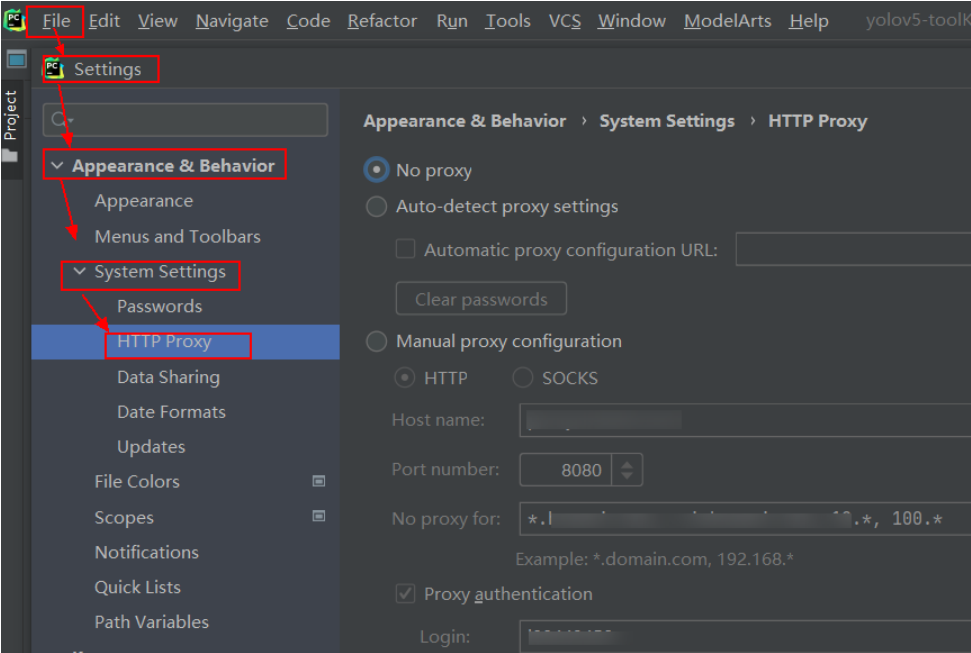Collapse the System Settings tree node
971x653 pixels.
pyautogui.click(x=79, y=271)
